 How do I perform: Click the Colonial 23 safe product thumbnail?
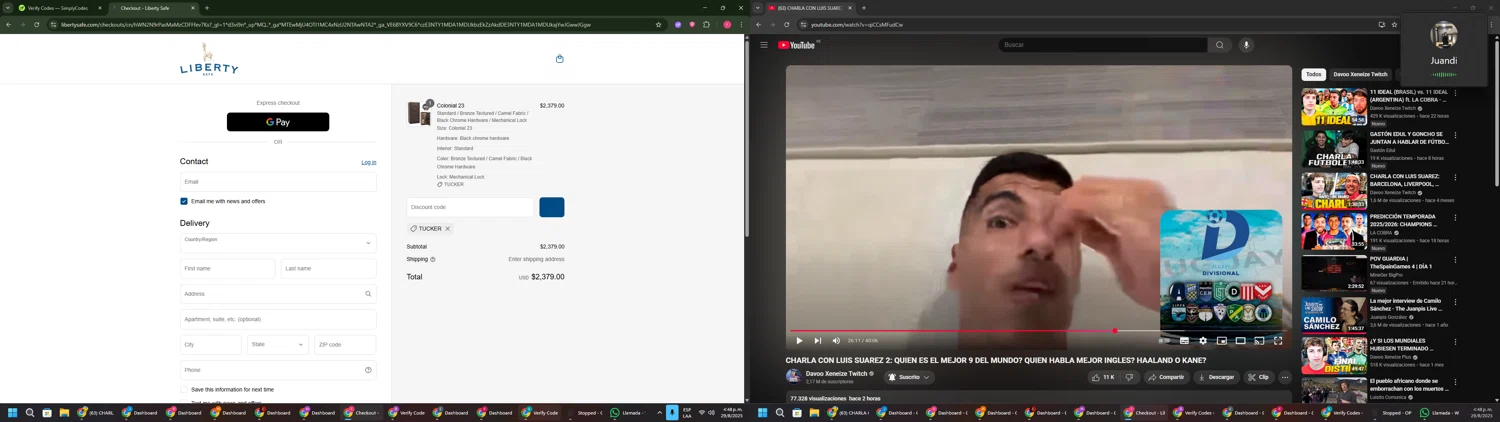click(419, 113)
